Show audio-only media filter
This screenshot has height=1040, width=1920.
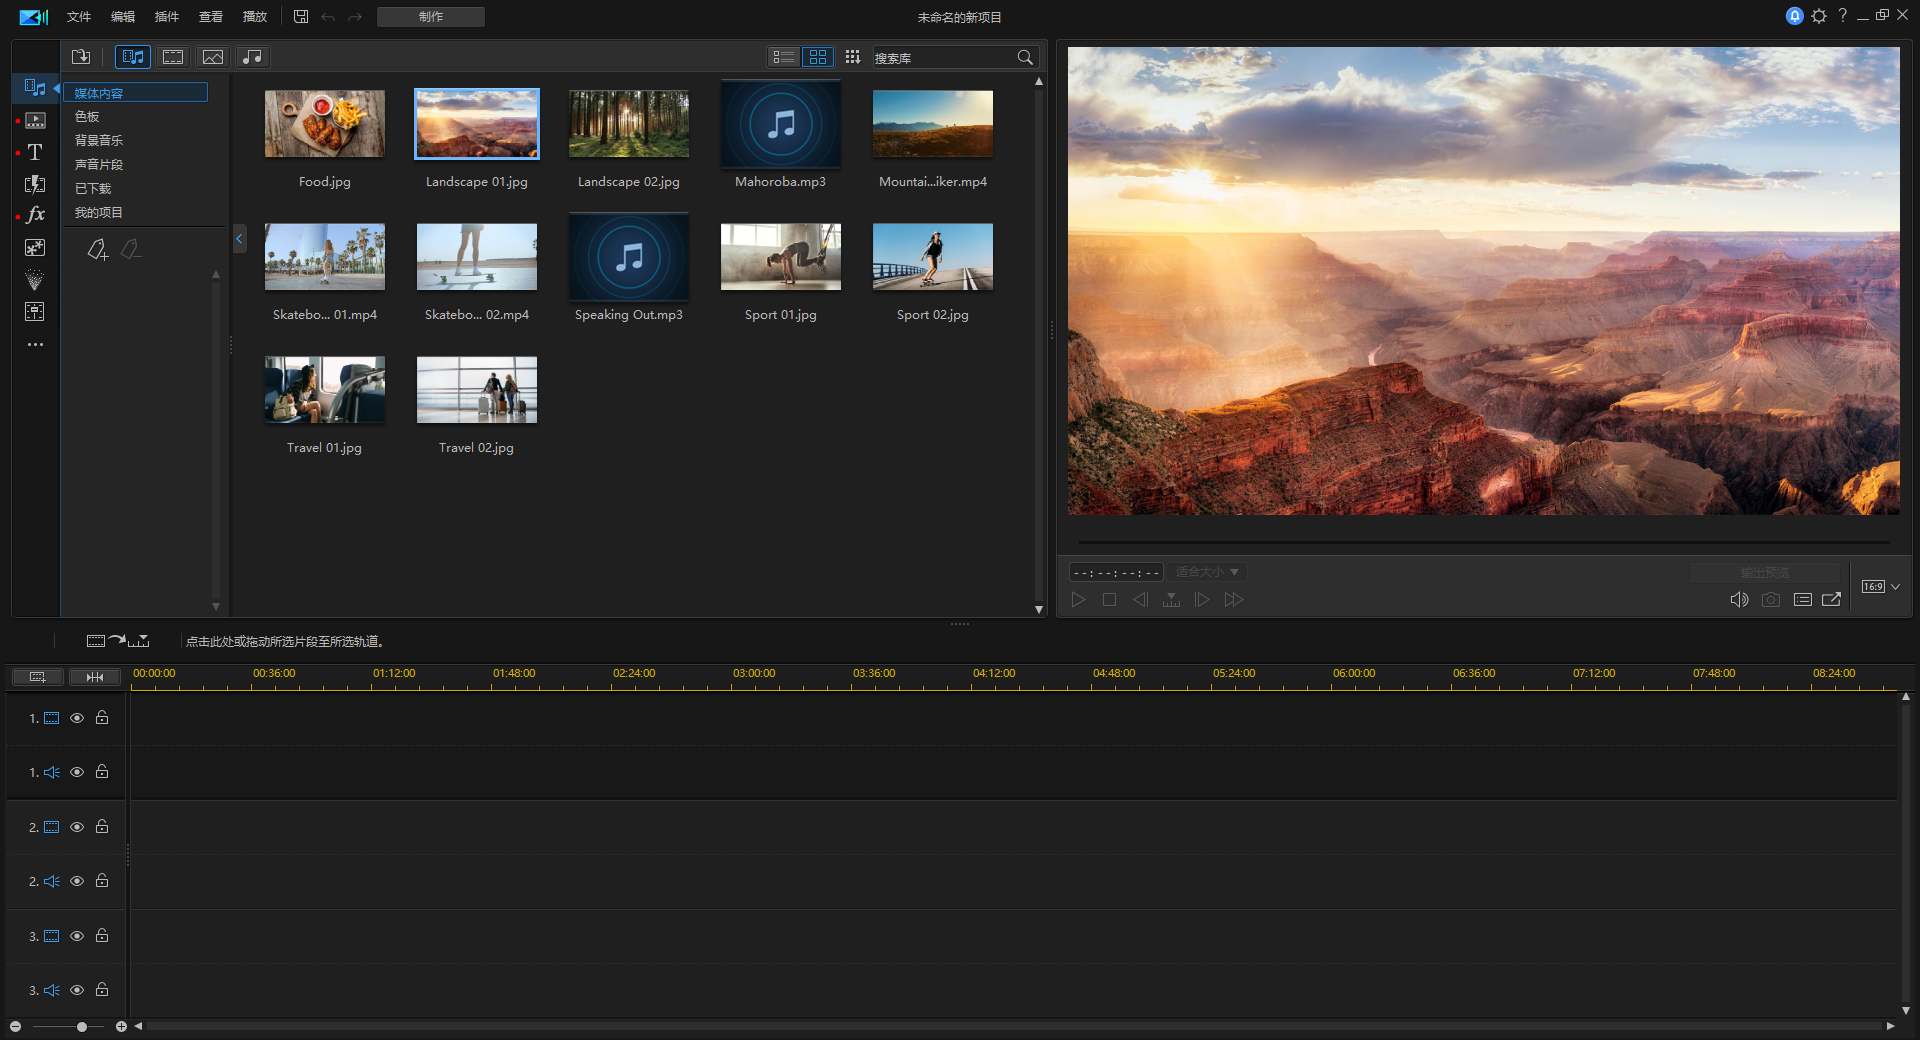(x=253, y=57)
